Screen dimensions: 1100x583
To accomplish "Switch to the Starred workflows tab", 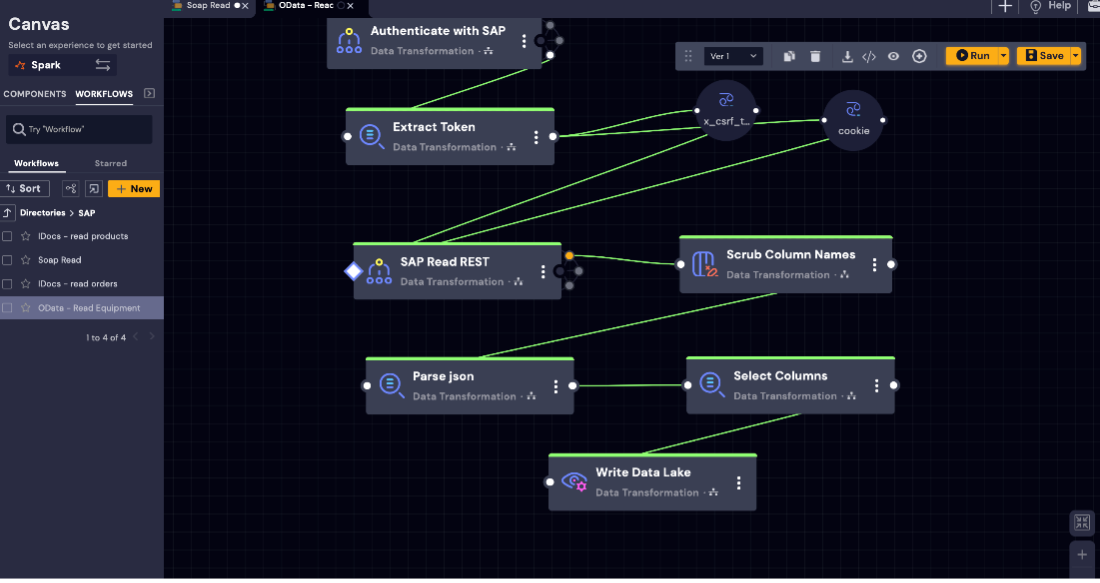I will coord(110,163).
